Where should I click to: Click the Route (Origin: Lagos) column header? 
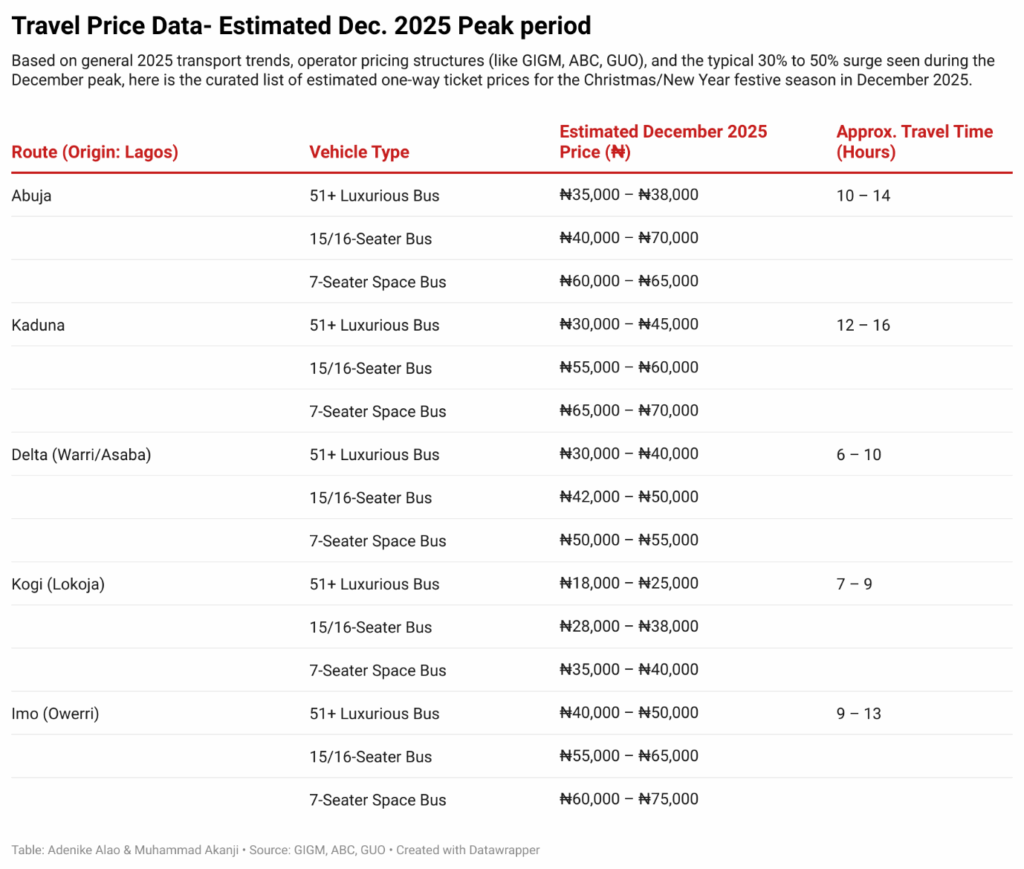tap(94, 152)
